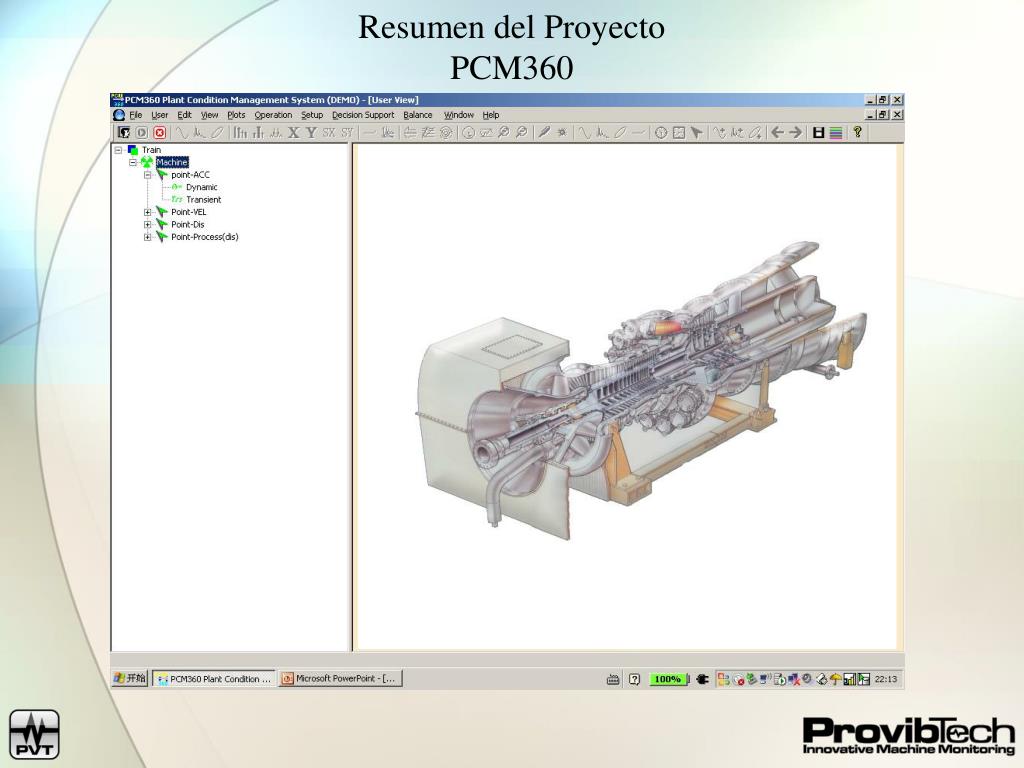Image resolution: width=1024 pixels, height=768 pixels.
Task: Click the forward right-arrow toolbar icon
Action: point(795,133)
